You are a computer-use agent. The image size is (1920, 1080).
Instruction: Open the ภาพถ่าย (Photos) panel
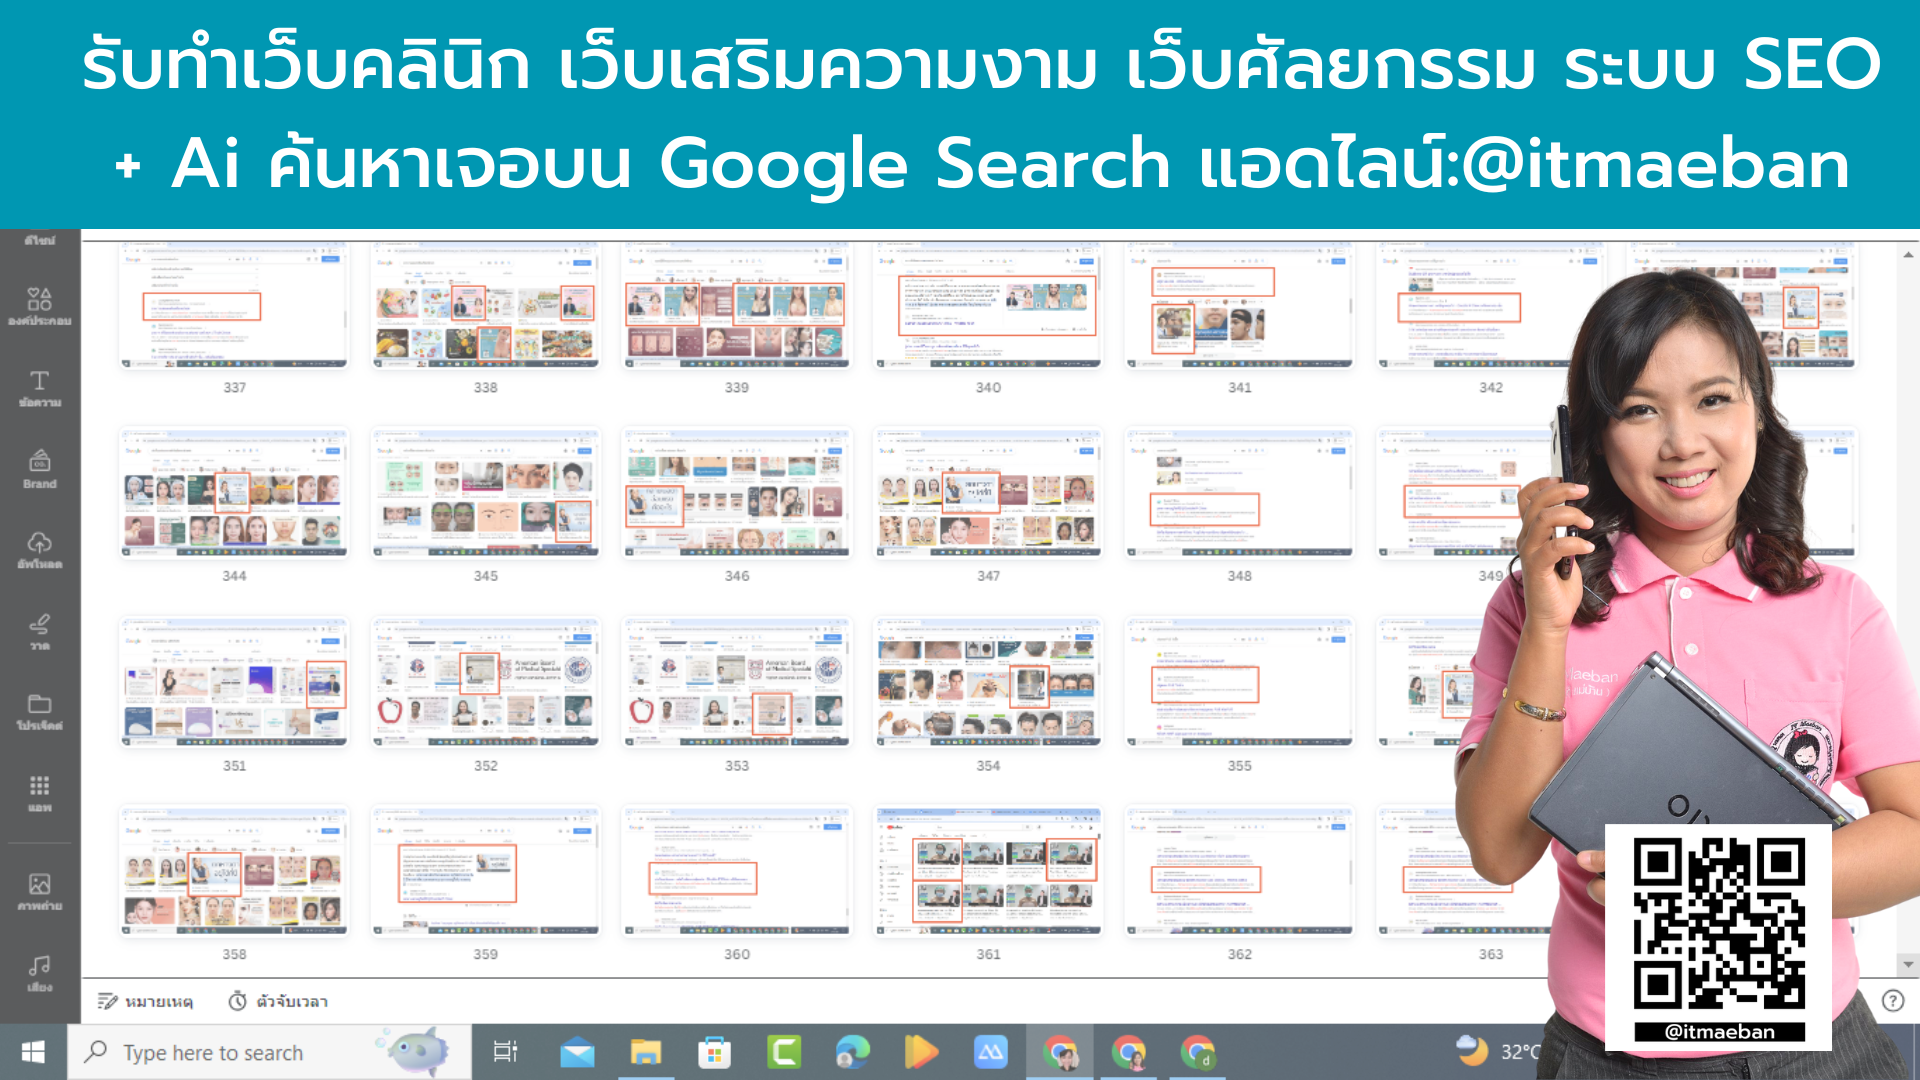point(39,890)
